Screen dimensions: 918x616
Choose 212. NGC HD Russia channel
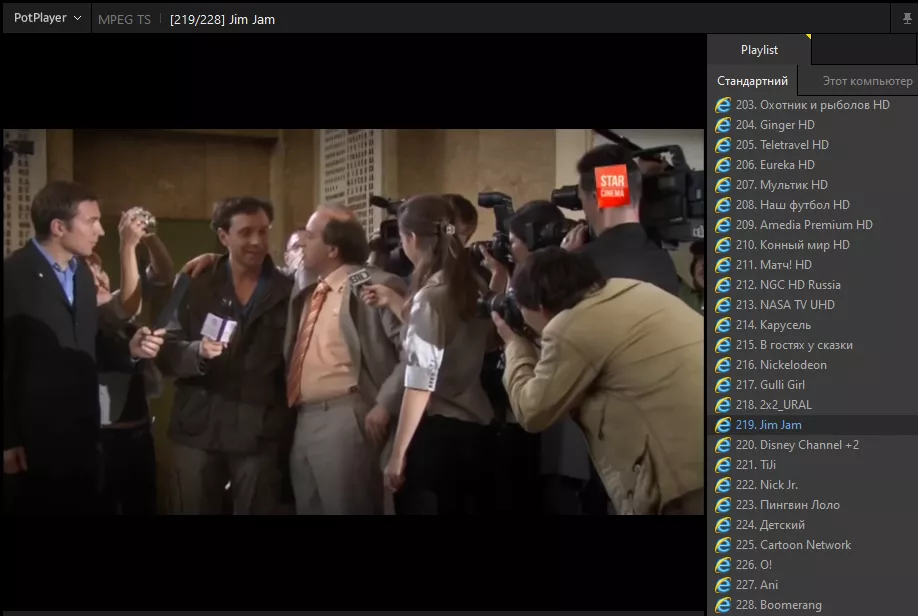(x=813, y=285)
